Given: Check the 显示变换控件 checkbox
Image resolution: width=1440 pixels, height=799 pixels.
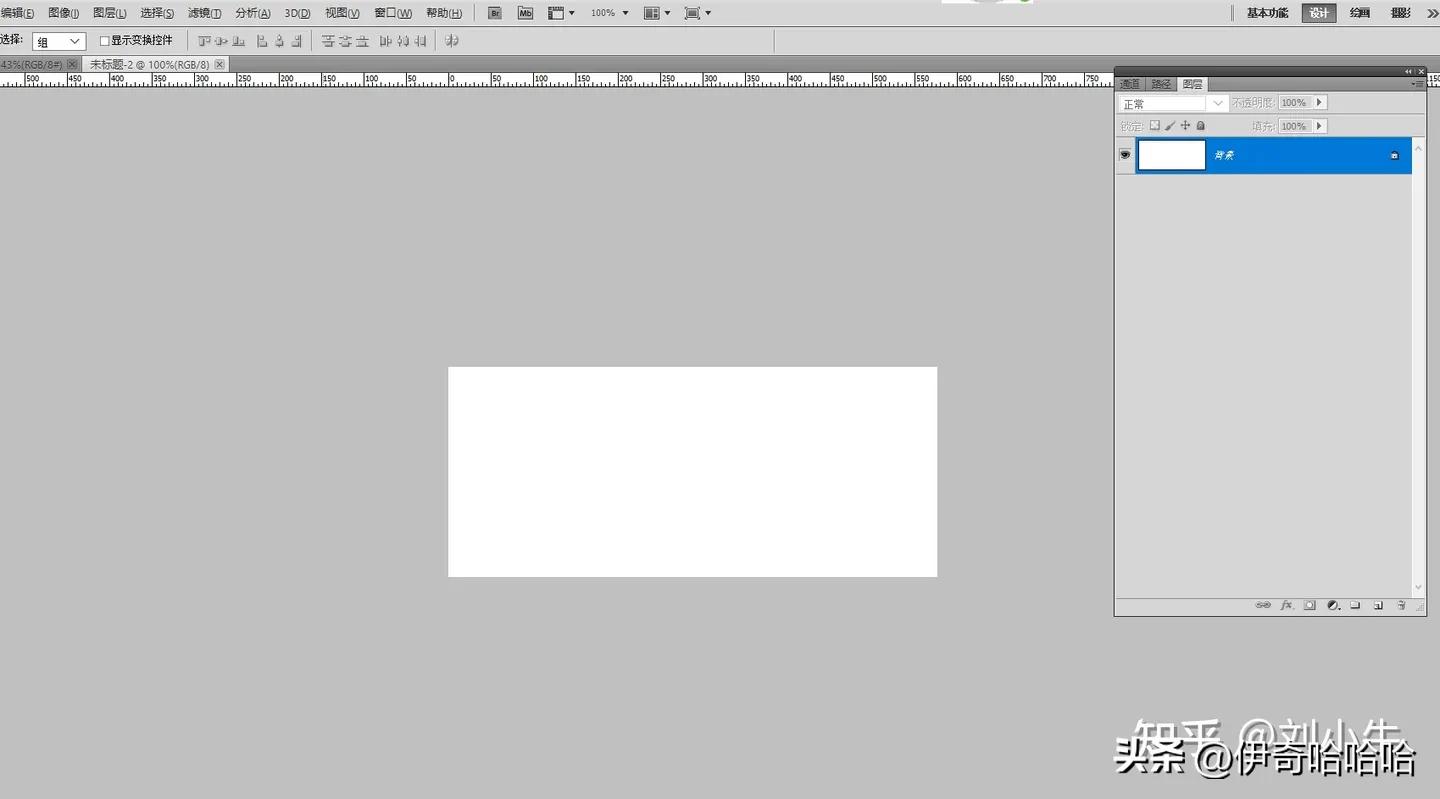Looking at the screenshot, I should 104,40.
